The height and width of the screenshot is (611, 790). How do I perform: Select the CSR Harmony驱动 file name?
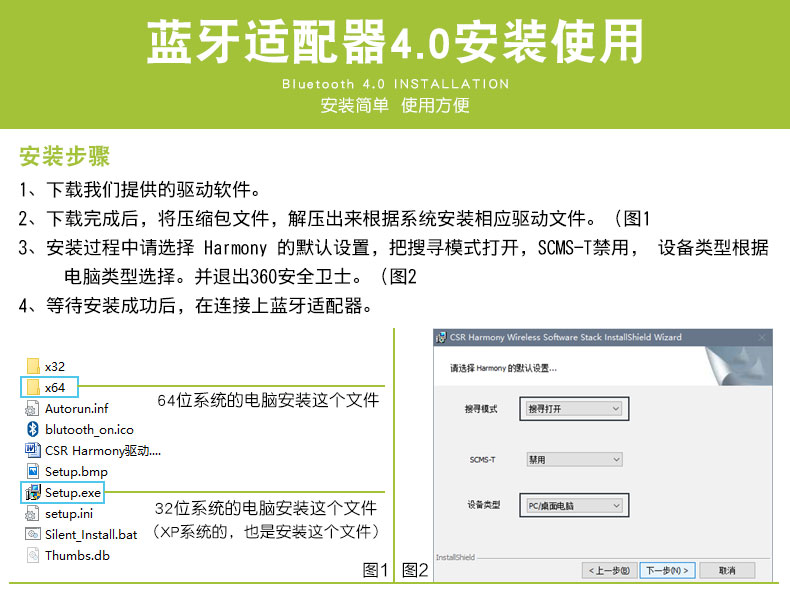coord(103,450)
